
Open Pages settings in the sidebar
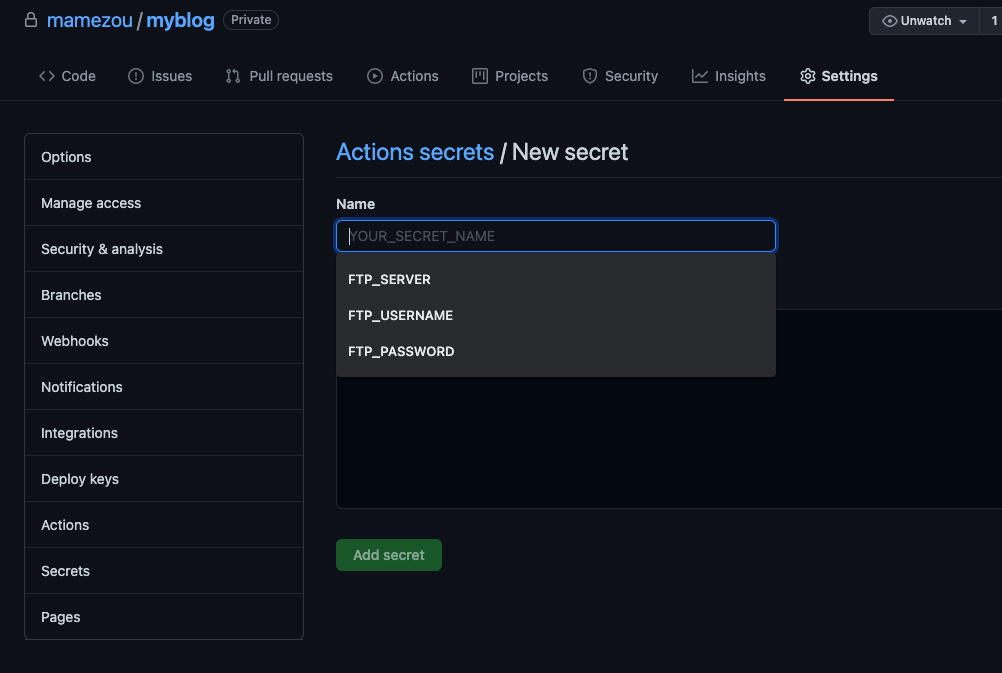[164, 617]
